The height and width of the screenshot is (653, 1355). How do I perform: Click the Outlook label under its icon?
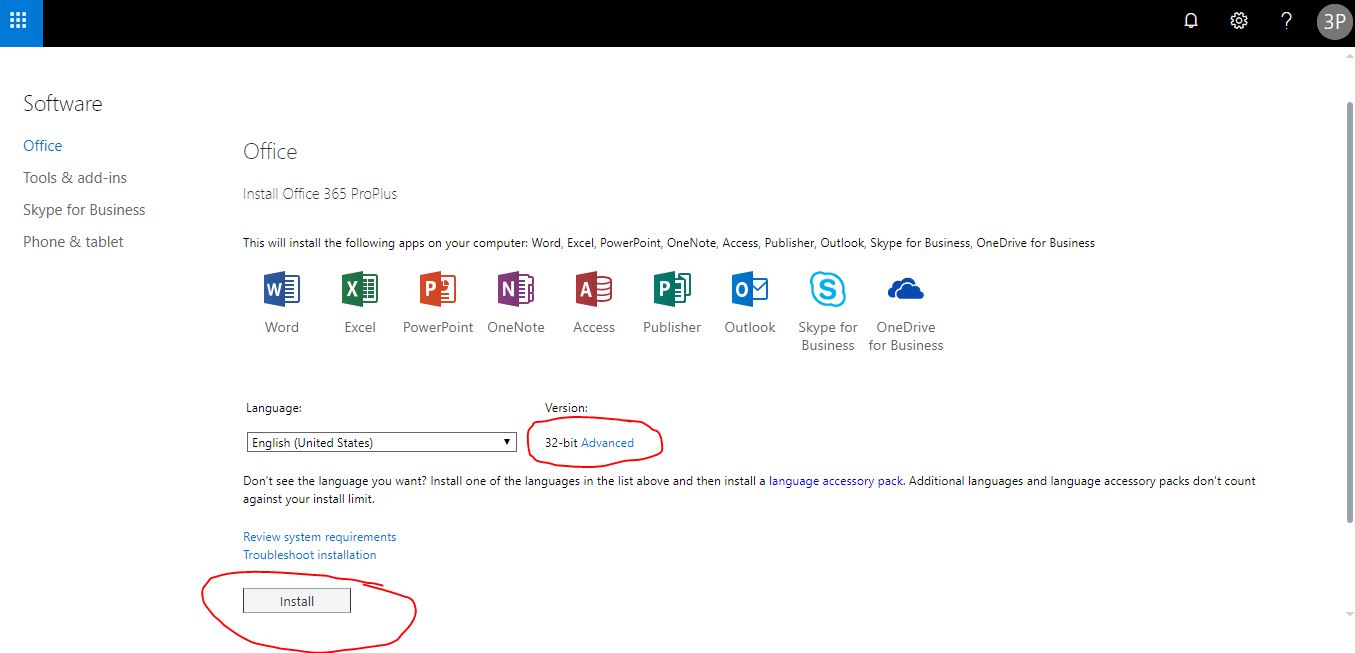(750, 327)
